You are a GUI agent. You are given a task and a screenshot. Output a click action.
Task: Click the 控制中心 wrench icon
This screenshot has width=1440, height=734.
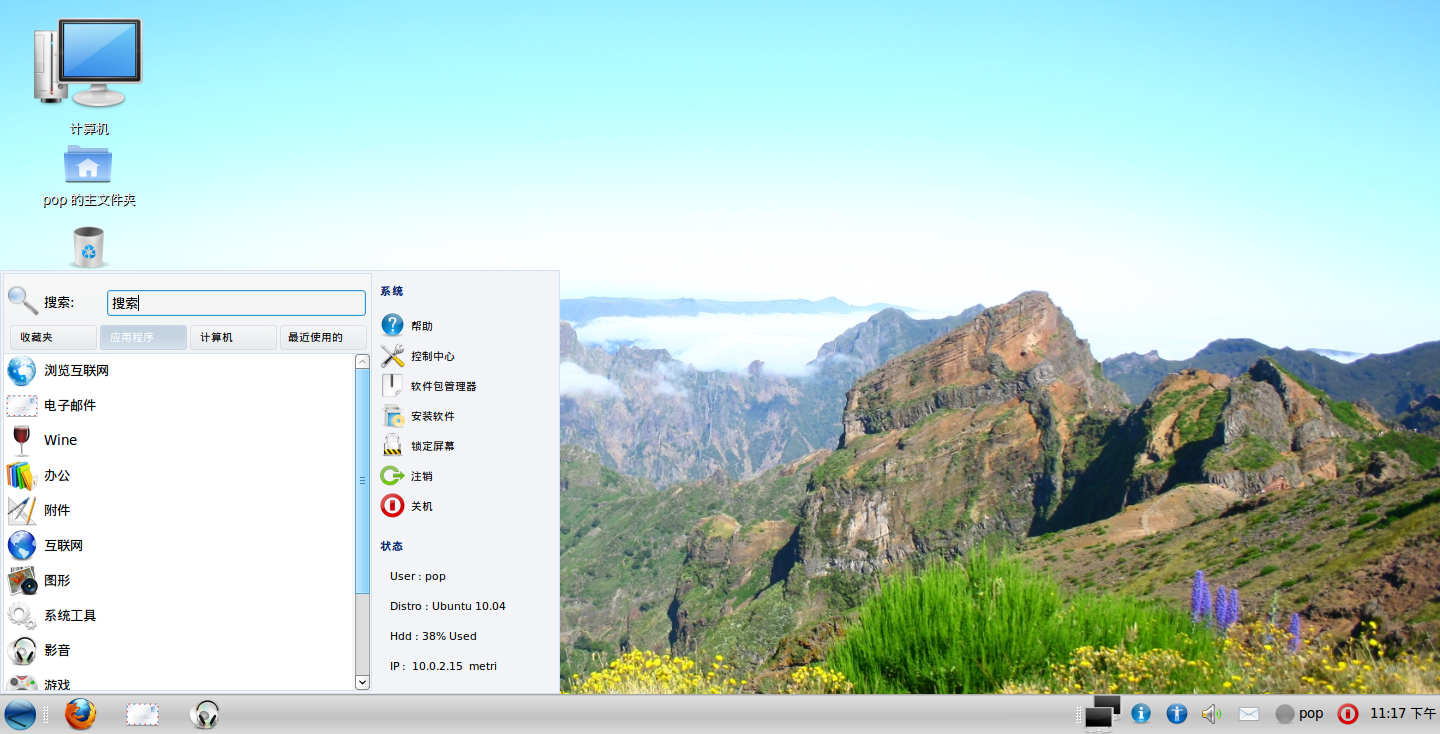(393, 356)
